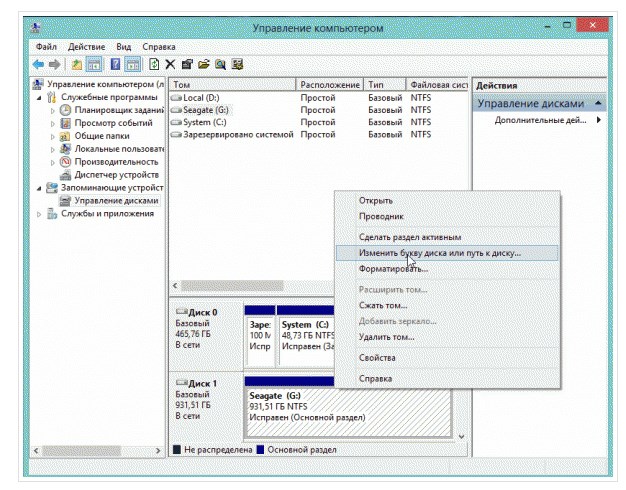Screen dimensions: 626x490
Task: Sort by the Том column header
Action: 232,85
